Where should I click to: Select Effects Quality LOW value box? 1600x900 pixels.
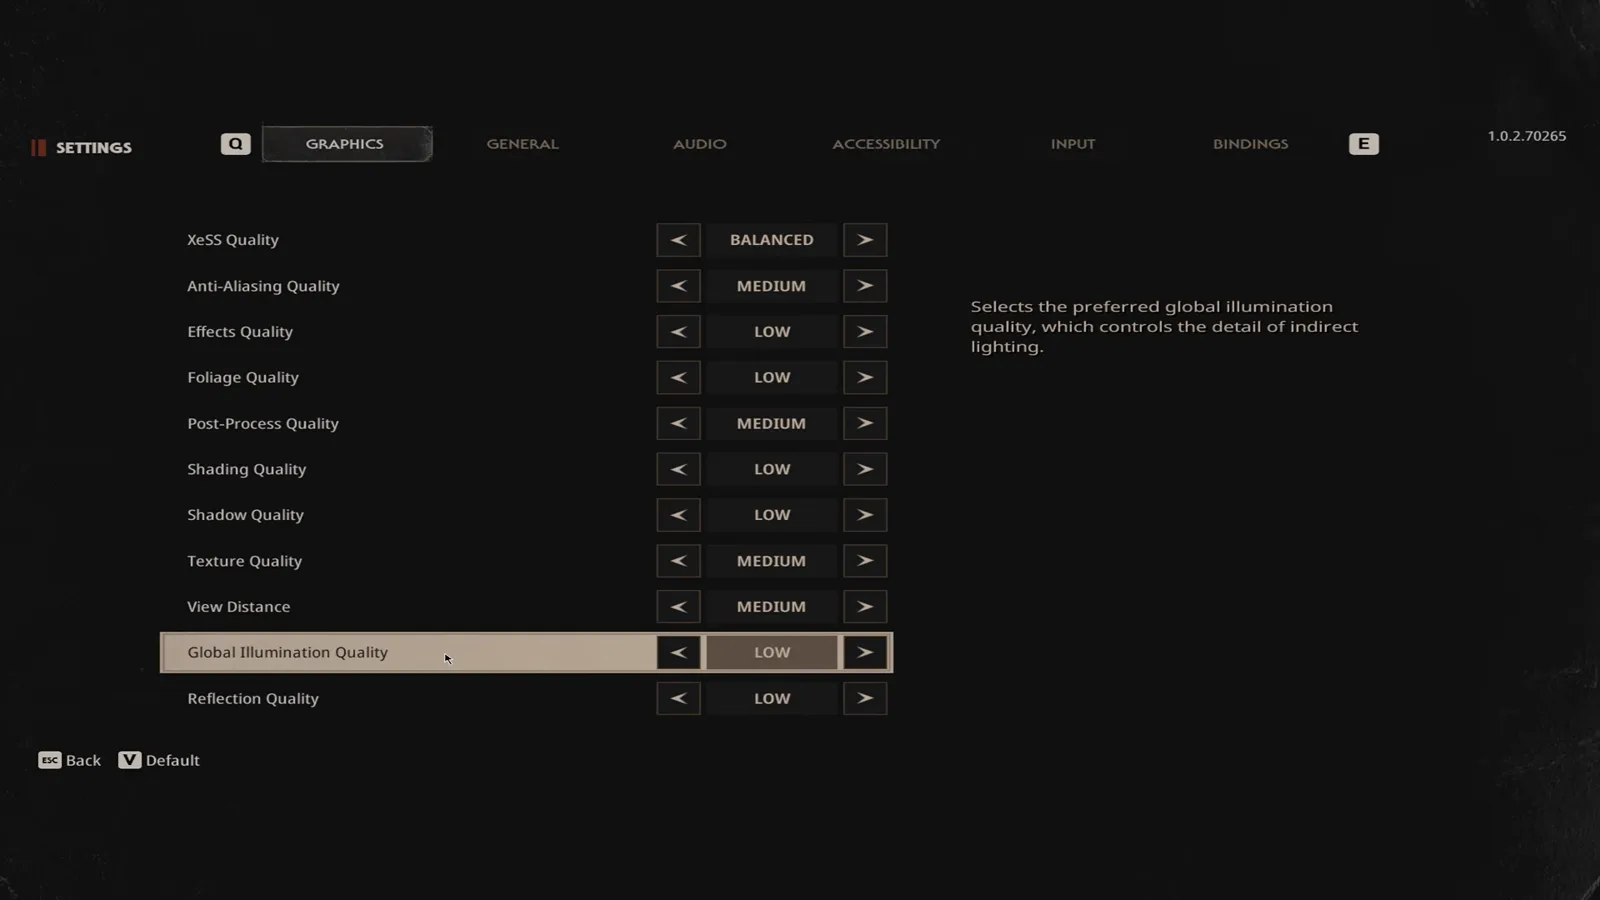click(x=772, y=332)
